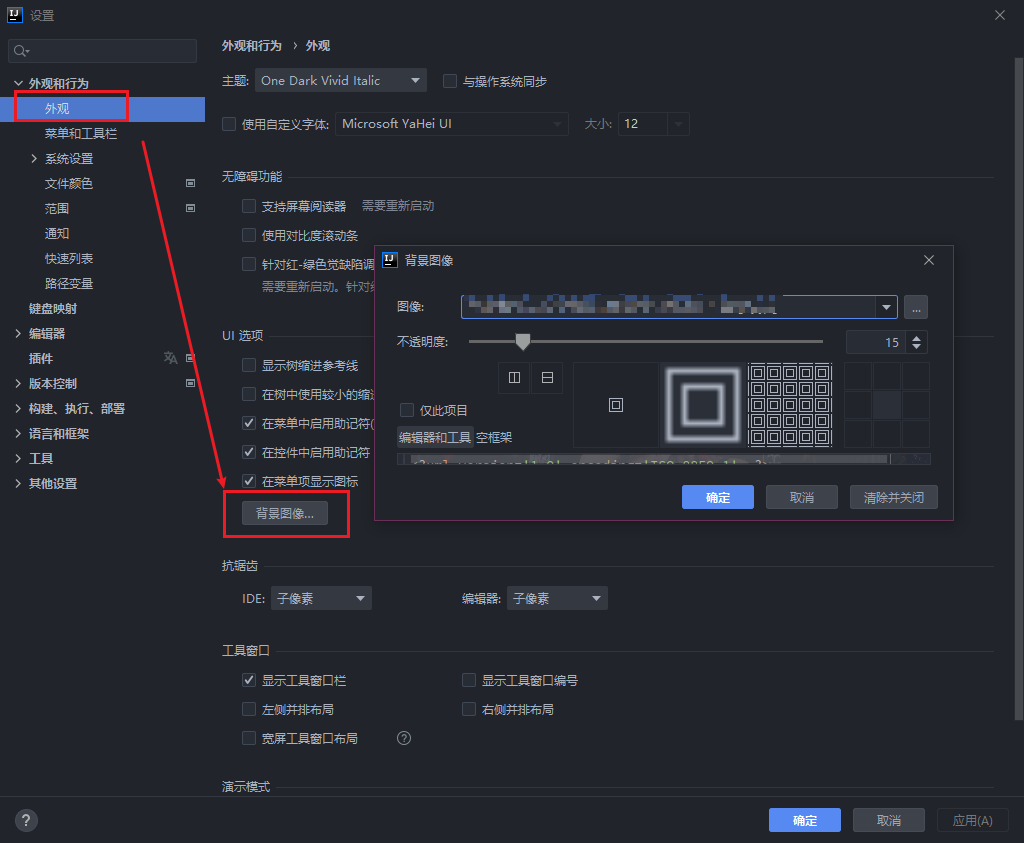Expand the 语言和框架 category

[18, 434]
